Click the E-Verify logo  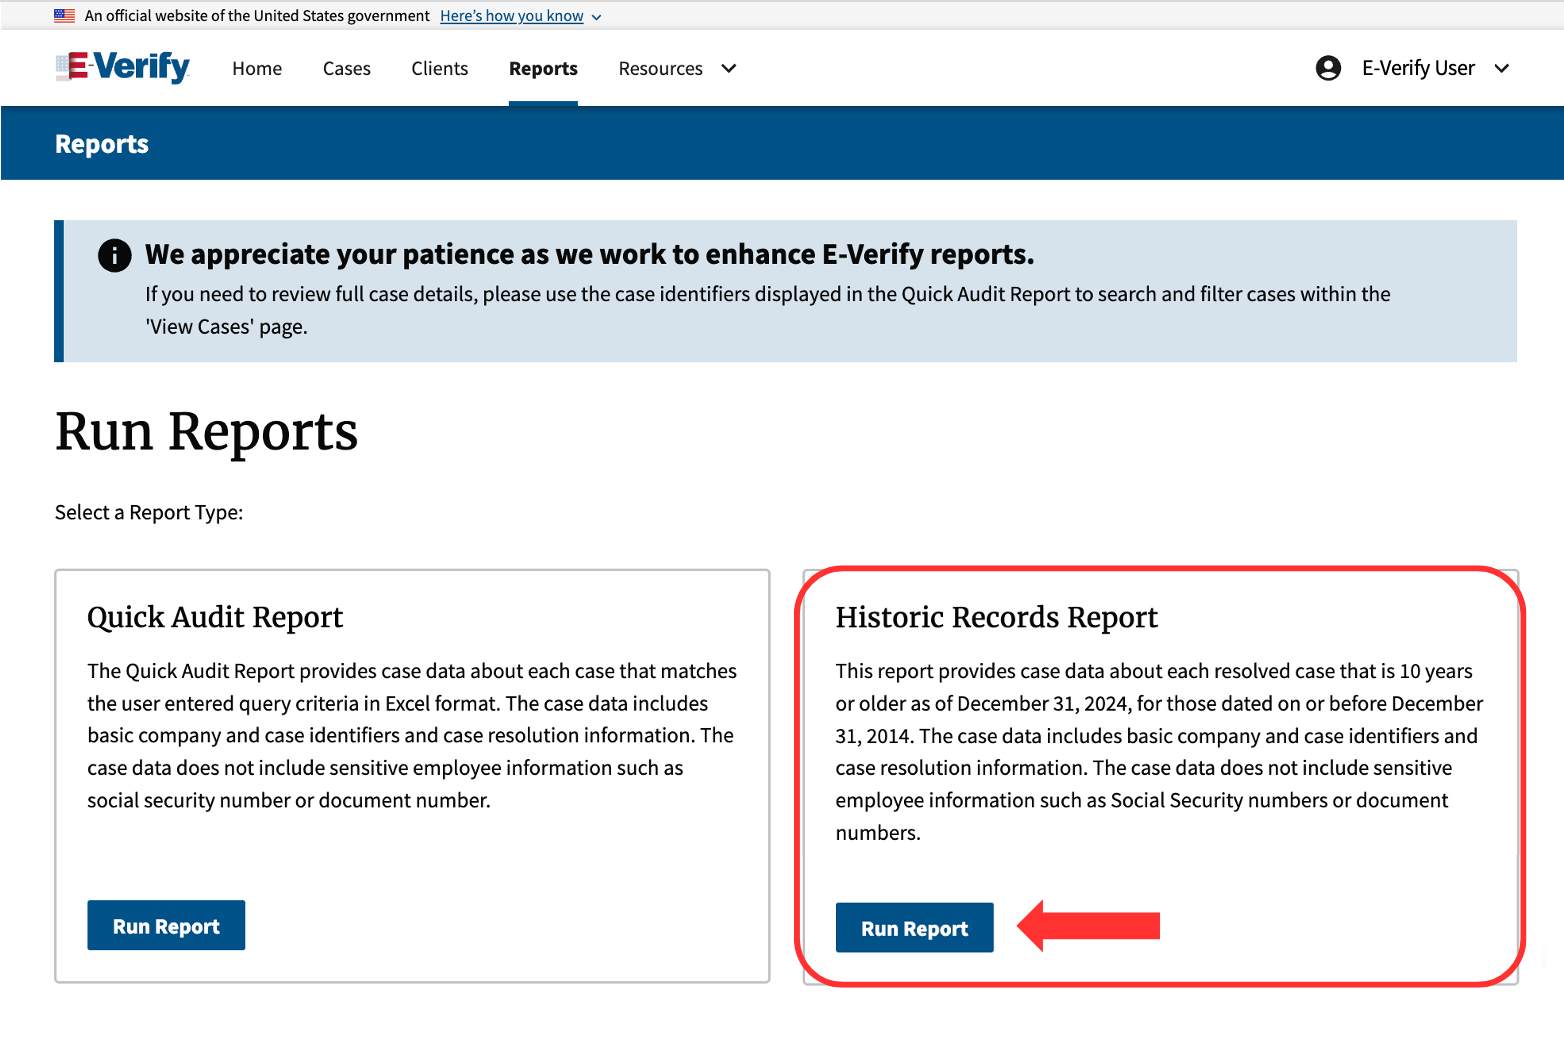(x=122, y=67)
